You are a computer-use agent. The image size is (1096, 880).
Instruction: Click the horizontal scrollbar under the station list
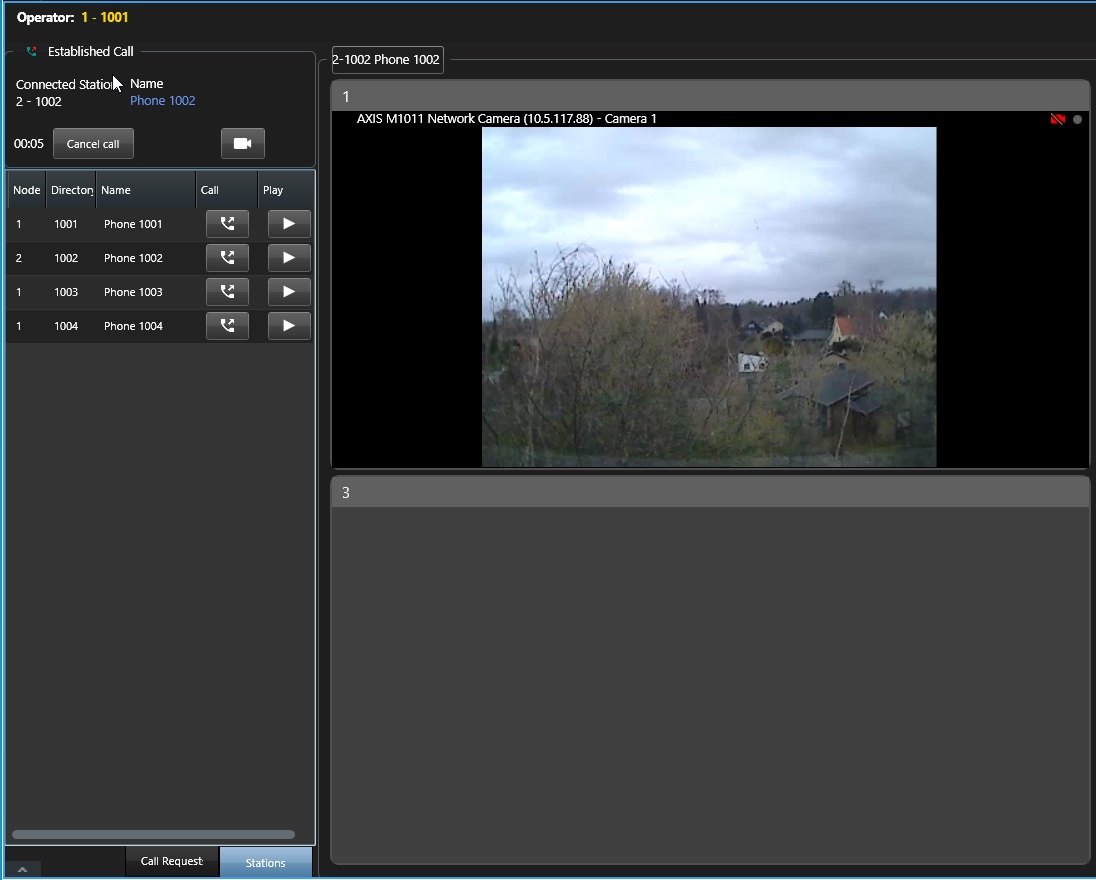153,834
